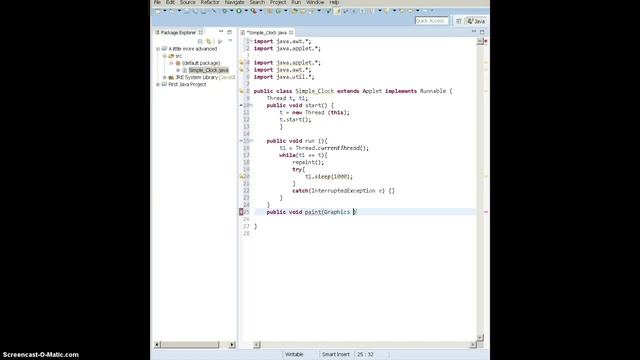Click the error marker on line 25

pos(241,212)
